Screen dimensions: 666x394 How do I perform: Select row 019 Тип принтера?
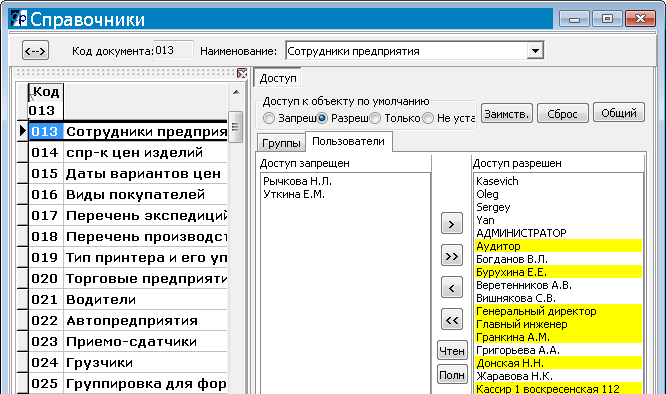pos(128,258)
